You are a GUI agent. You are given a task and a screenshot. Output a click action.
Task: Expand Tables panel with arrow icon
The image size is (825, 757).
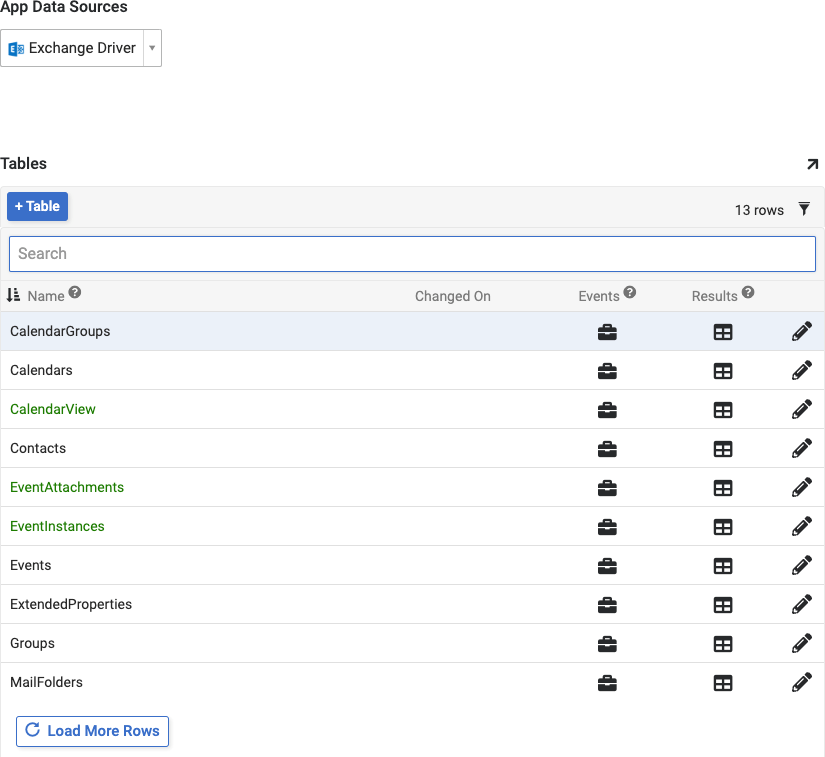click(x=812, y=164)
